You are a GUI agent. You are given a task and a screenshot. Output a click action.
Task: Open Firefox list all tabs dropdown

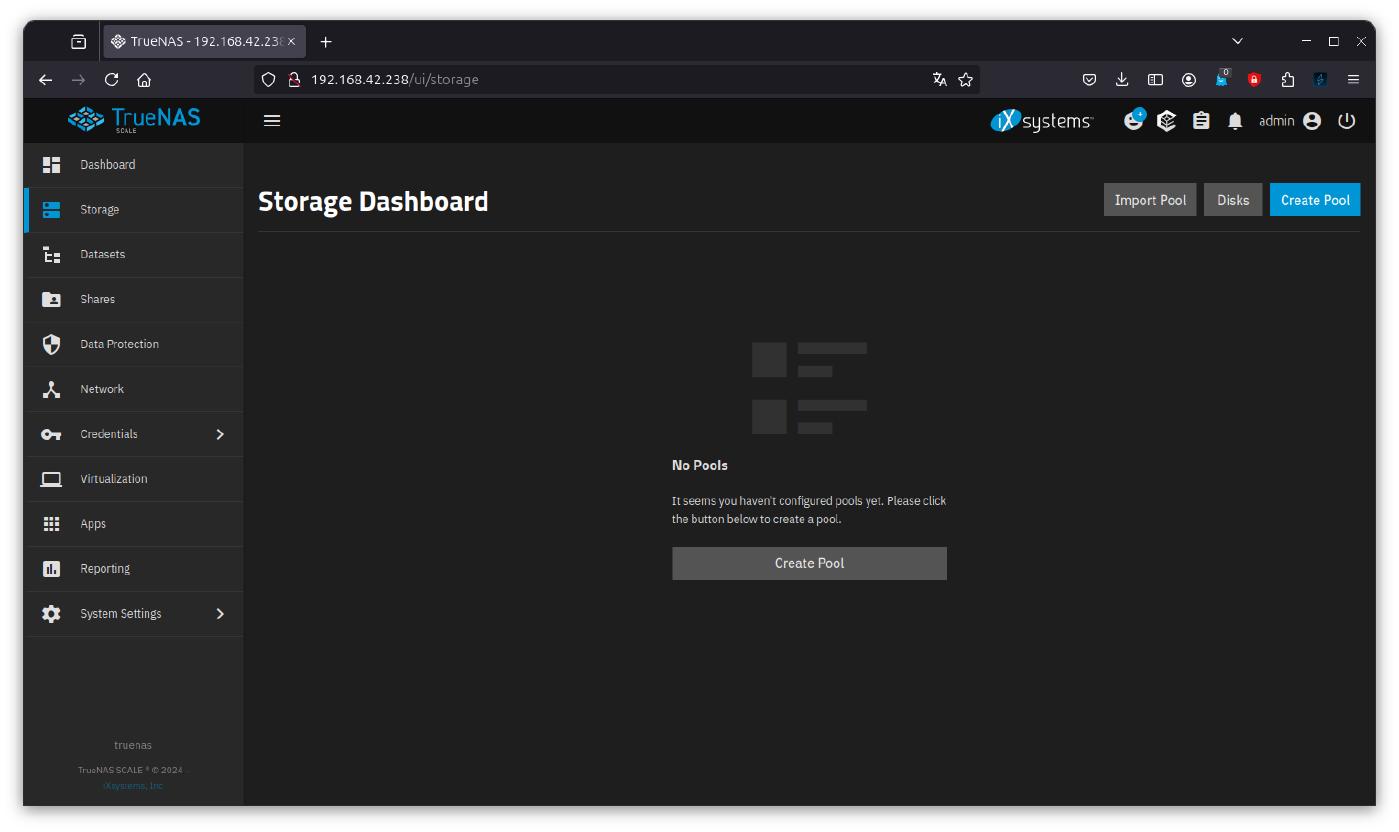(1237, 42)
